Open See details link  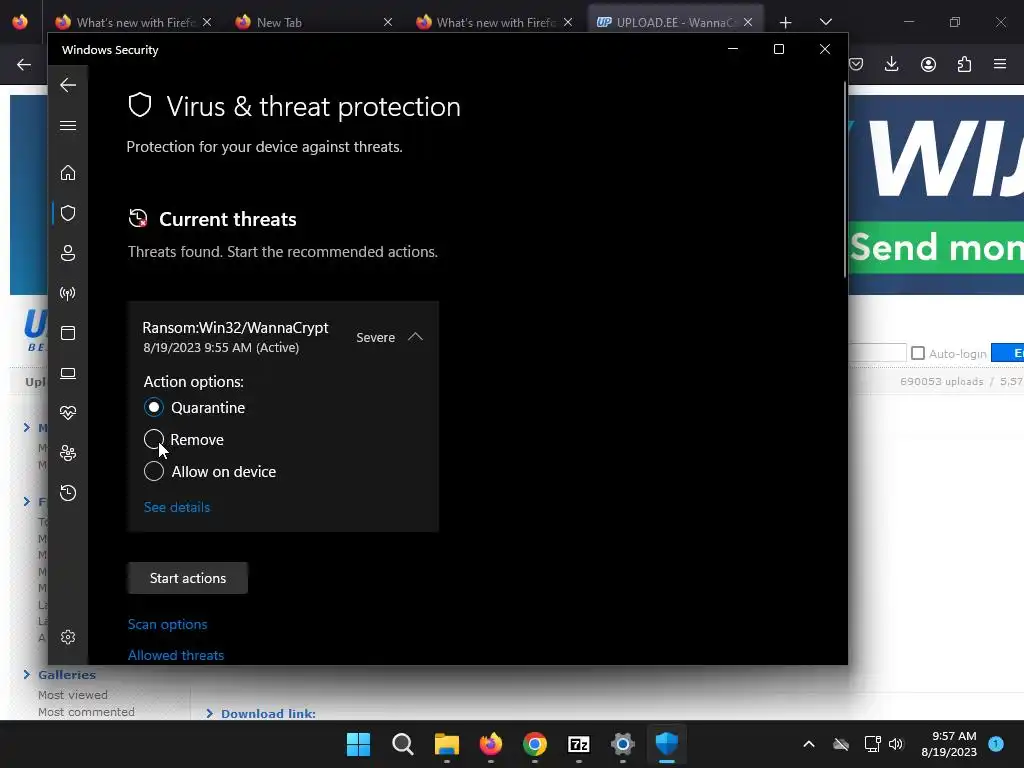(177, 507)
